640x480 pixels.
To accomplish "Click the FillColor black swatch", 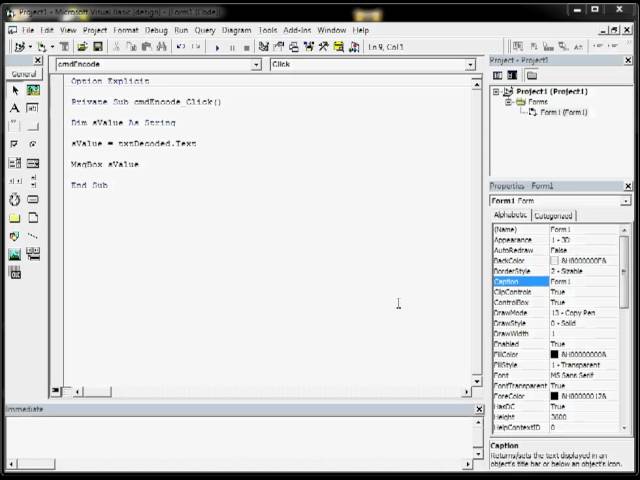I will [x=554, y=354].
